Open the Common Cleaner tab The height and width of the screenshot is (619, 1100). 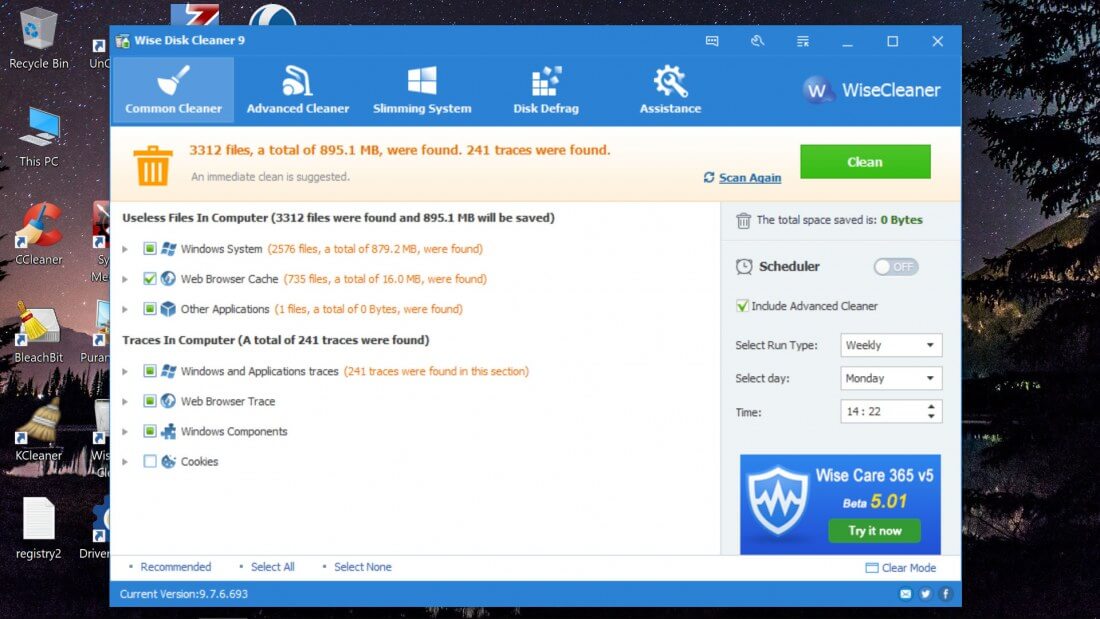tap(173, 90)
